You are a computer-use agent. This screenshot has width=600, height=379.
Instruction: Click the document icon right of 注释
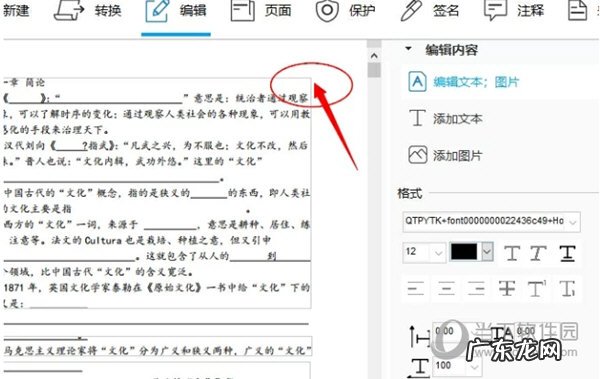click(577, 10)
